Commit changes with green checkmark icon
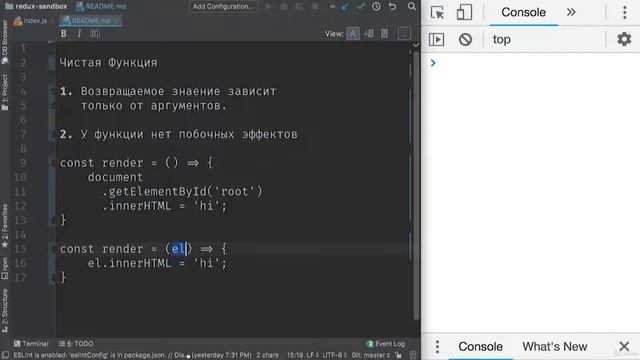 tap(361, 7)
